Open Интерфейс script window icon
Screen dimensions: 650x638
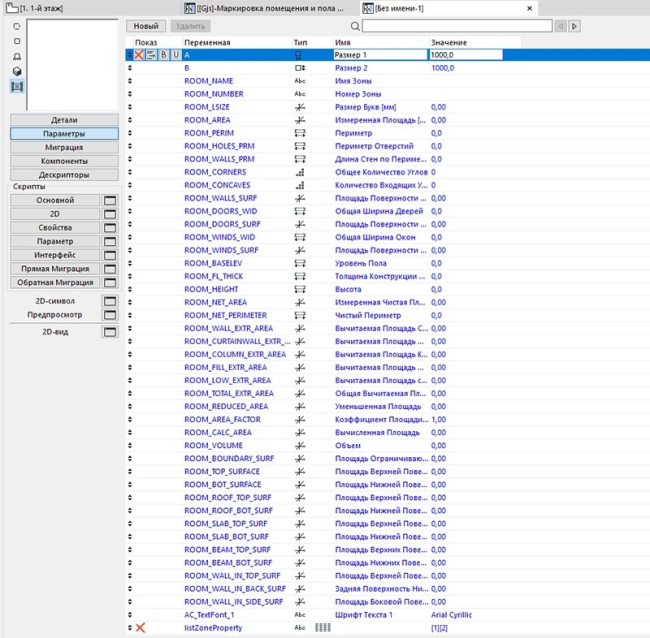coord(111,255)
